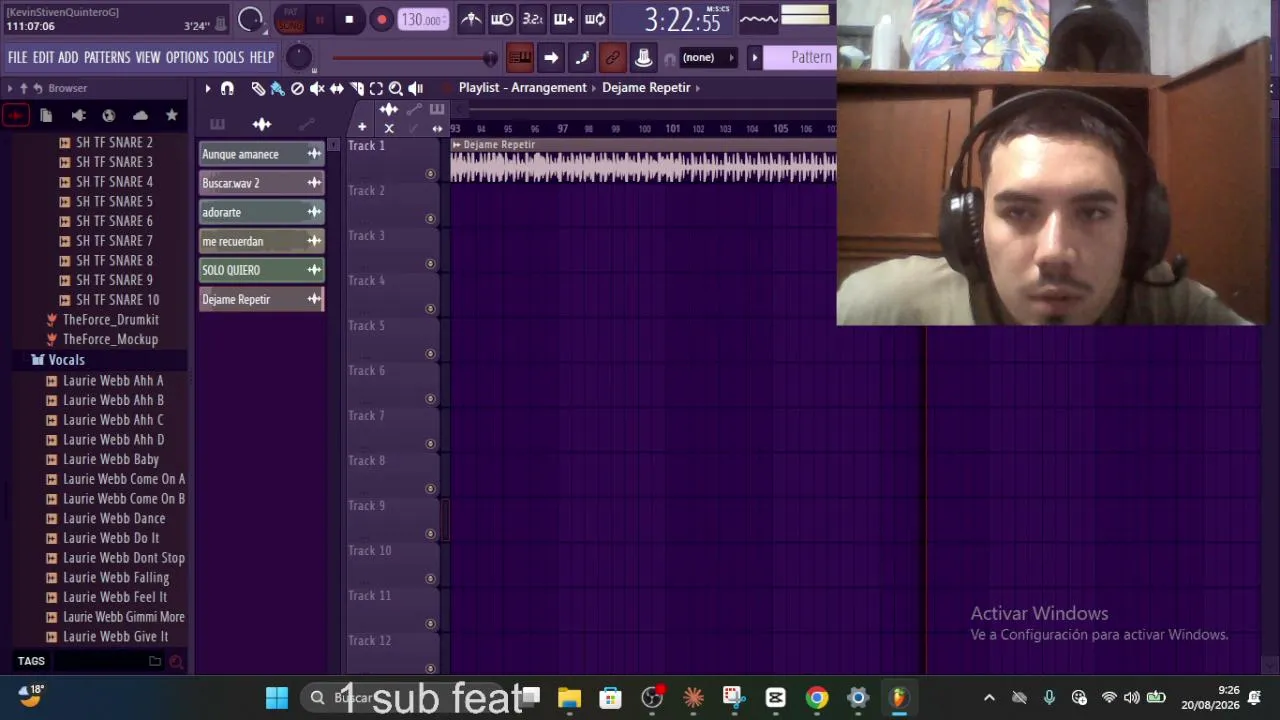Activate the Zoom tool in playlist toolbar
The width and height of the screenshot is (1280, 720).
(x=396, y=88)
